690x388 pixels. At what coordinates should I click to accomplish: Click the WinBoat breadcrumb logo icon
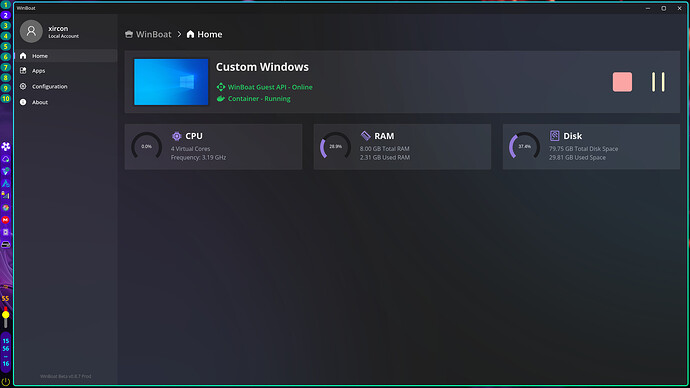click(x=129, y=34)
